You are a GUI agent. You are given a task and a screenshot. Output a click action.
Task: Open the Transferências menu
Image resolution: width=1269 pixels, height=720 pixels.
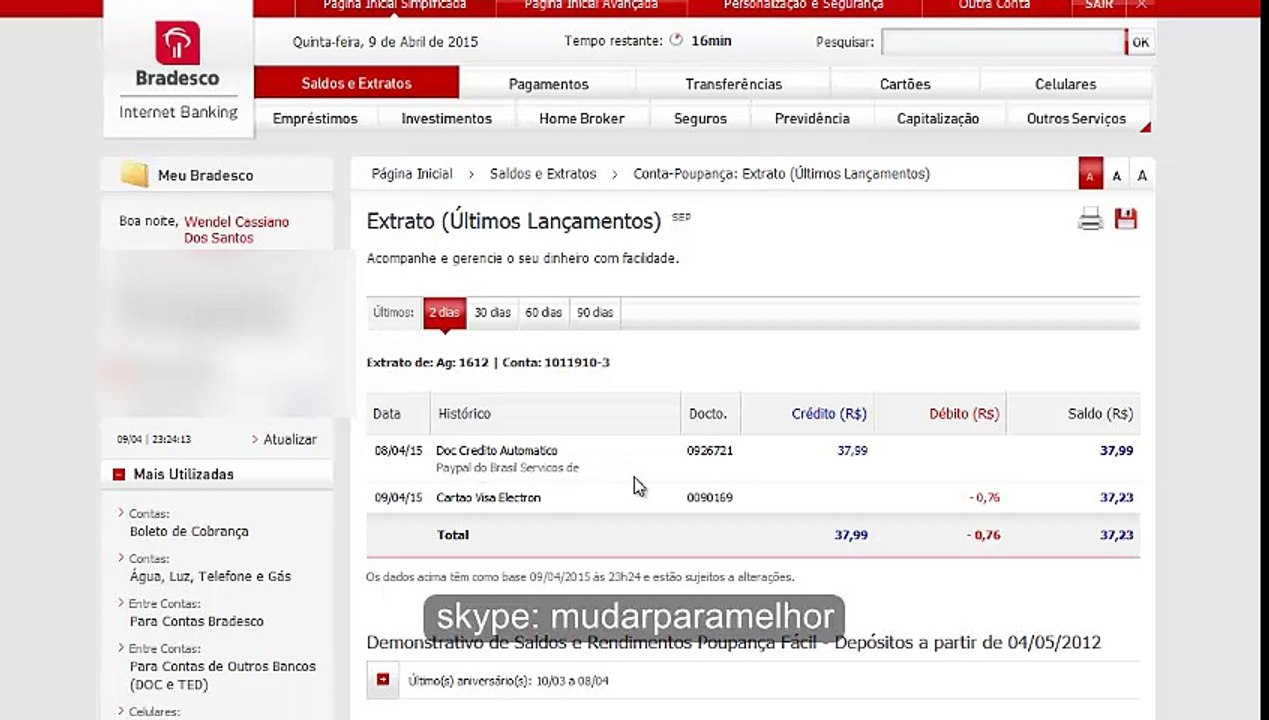pos(734,84)
